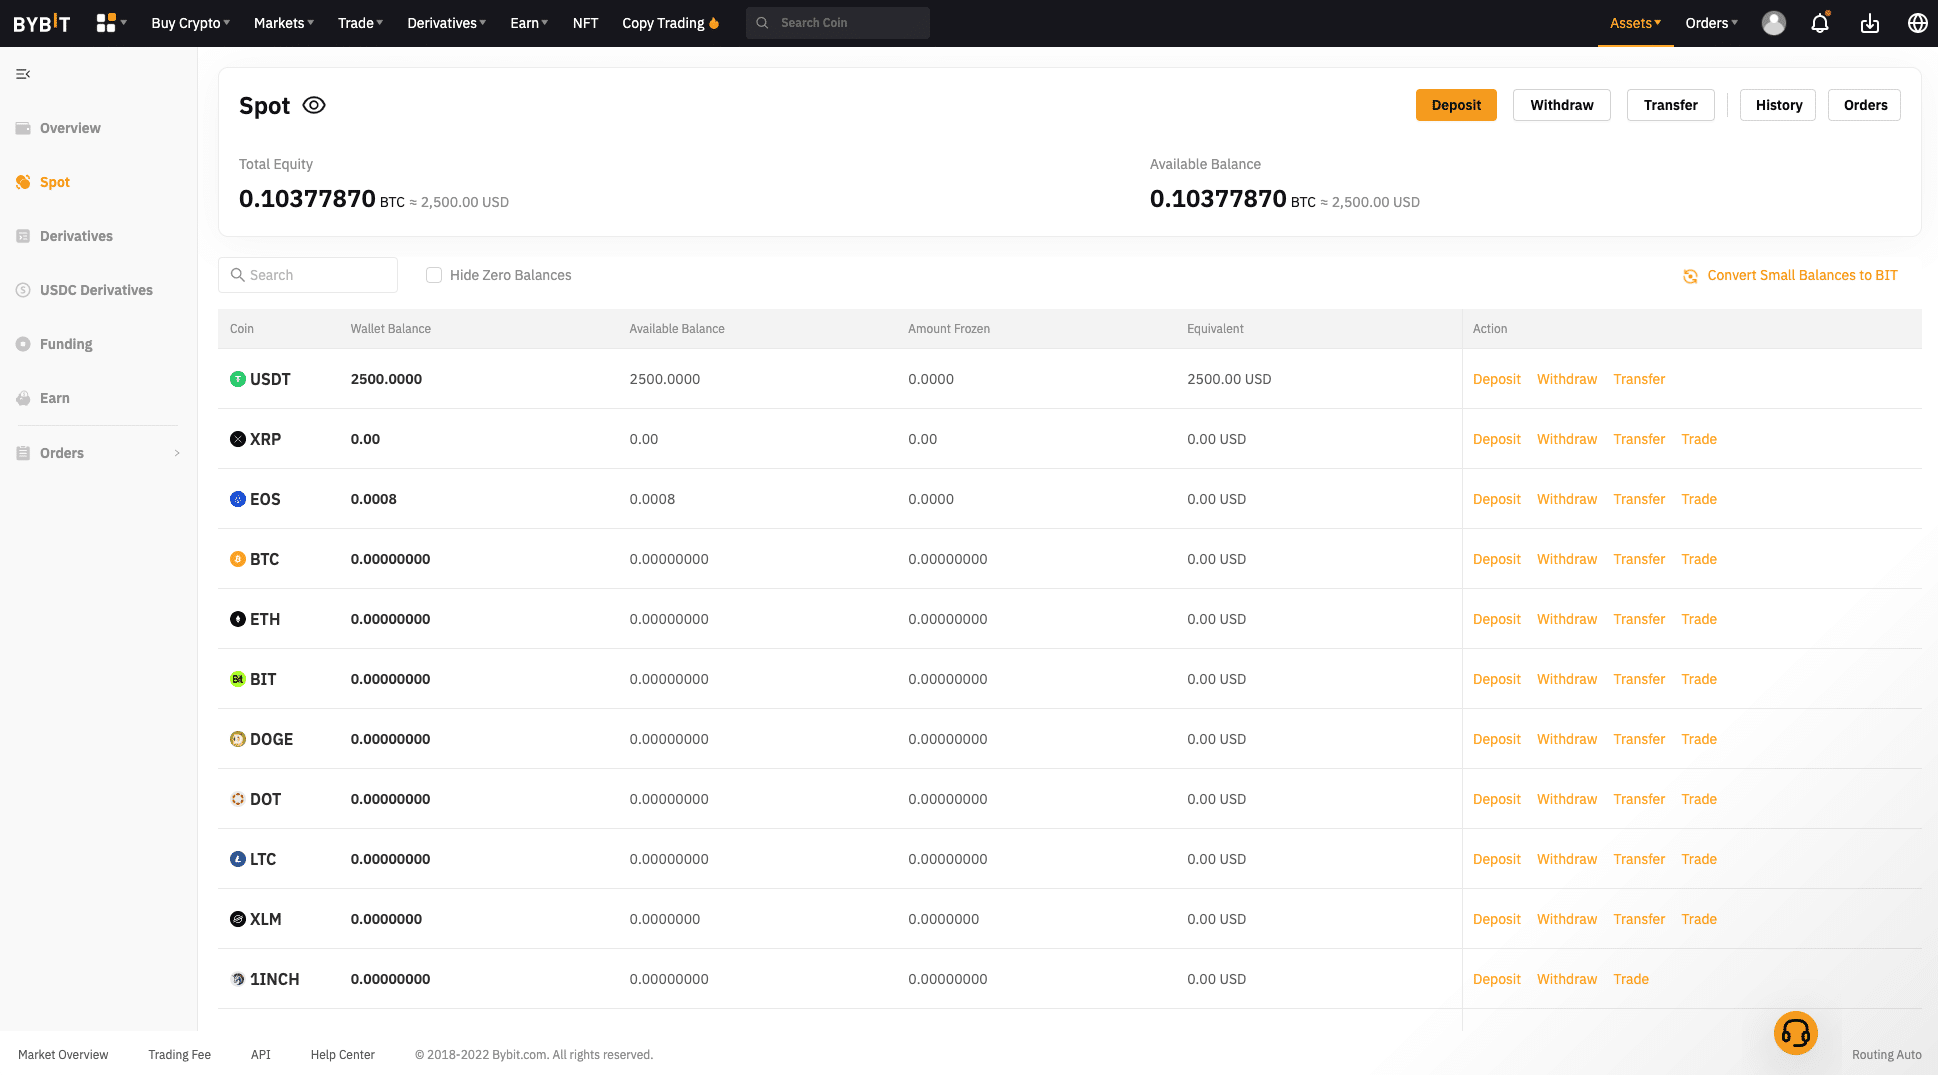Open the customer support headset chat

[1796, 1033]
